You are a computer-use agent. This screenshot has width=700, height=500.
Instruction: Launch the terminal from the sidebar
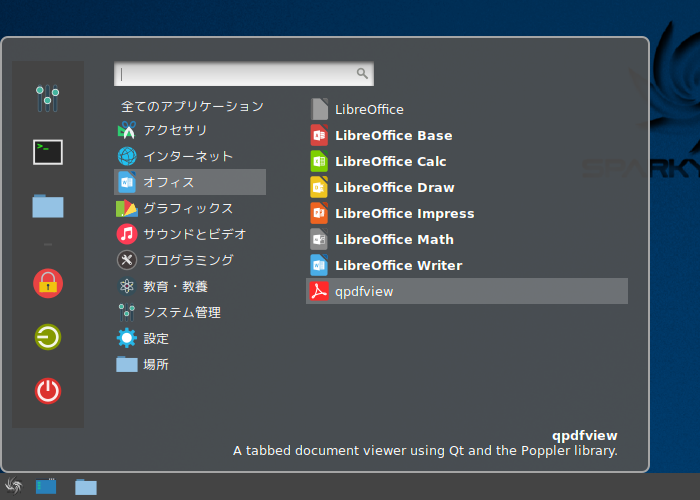48,152
